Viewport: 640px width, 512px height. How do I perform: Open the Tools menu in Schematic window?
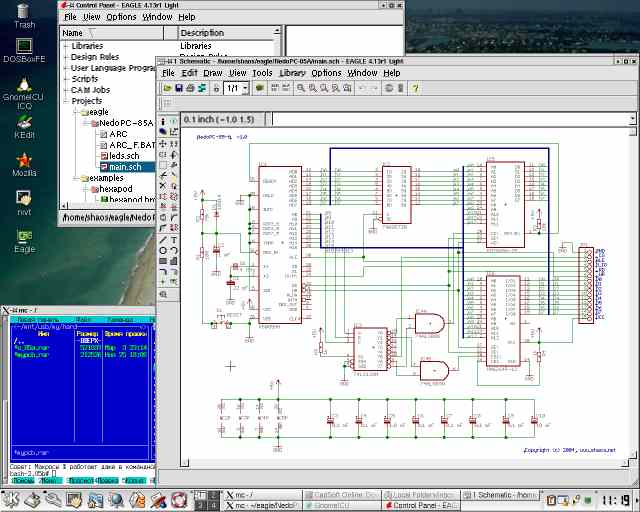pyautogui.click(x=262, y=73)
